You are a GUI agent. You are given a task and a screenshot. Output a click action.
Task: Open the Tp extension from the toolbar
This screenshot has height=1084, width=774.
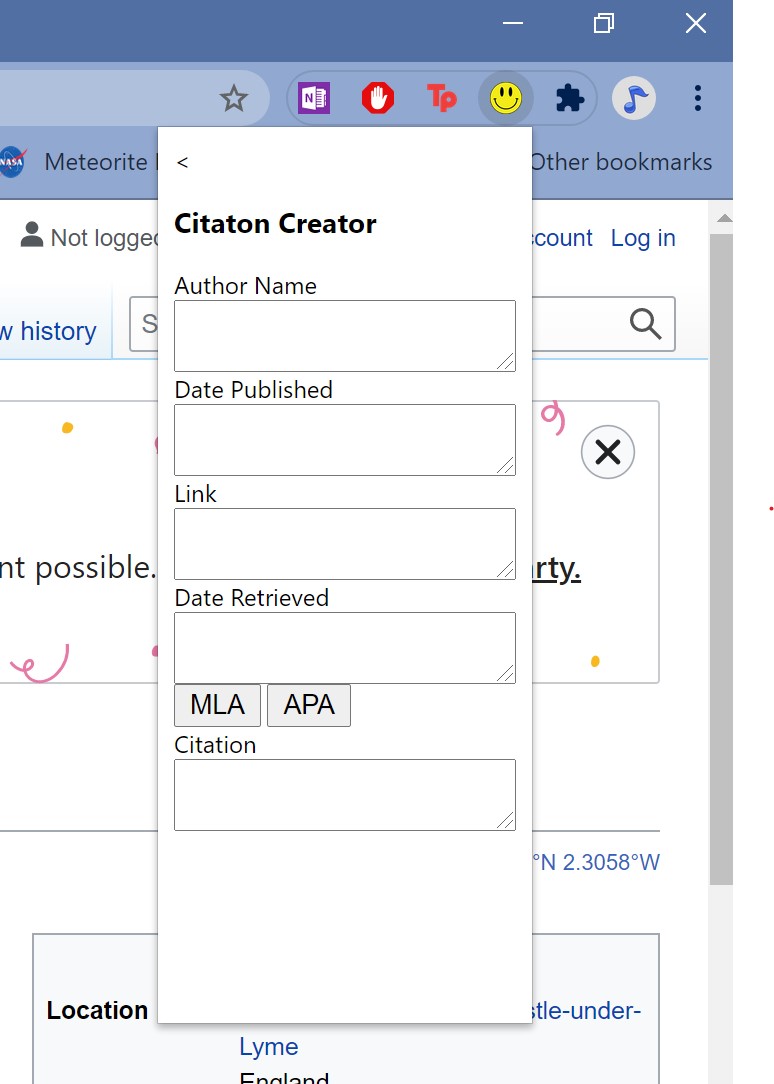(442, 98)
